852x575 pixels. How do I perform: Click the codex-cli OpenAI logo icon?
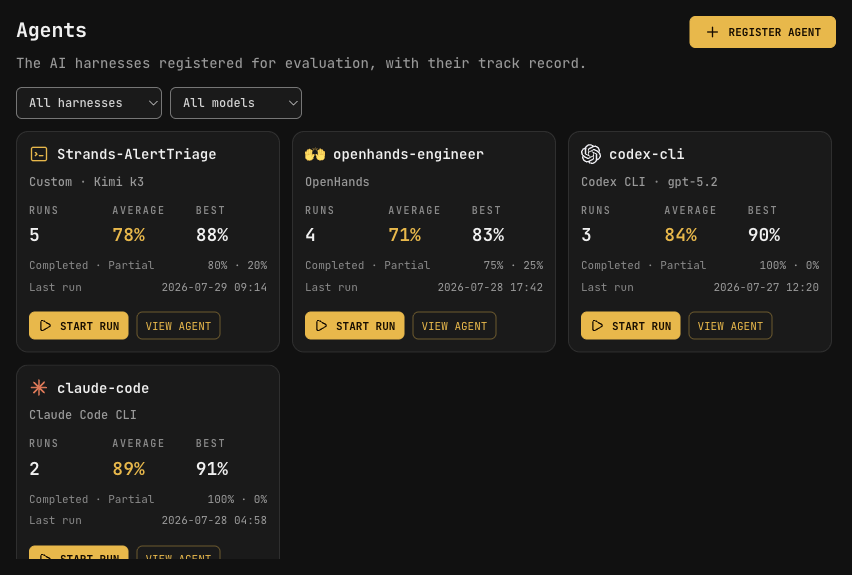[x=591, y=154]
